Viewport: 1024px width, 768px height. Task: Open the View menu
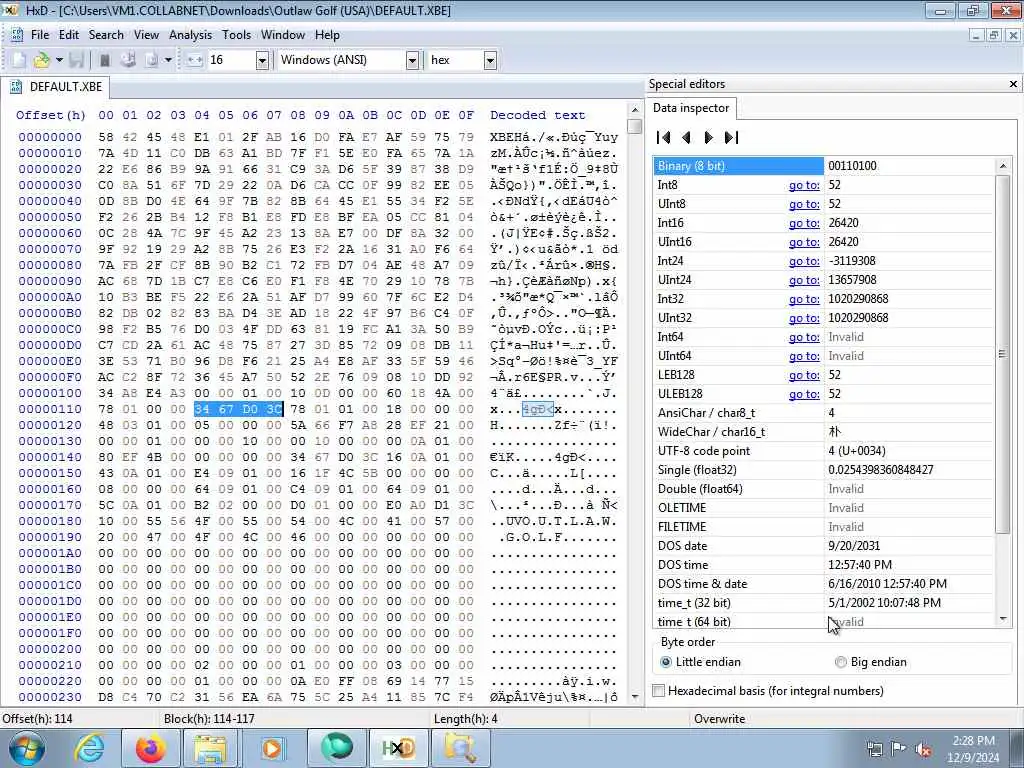[146, 35]
